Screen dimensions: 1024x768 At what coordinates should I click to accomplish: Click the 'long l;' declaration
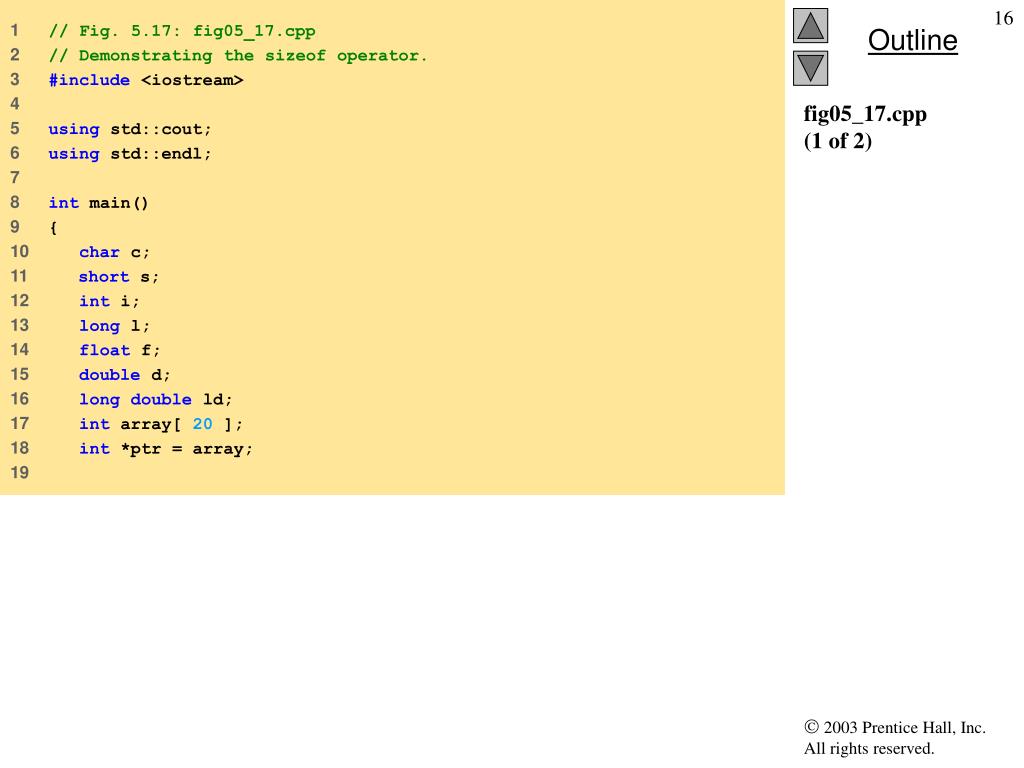click(x=114, y=326)
